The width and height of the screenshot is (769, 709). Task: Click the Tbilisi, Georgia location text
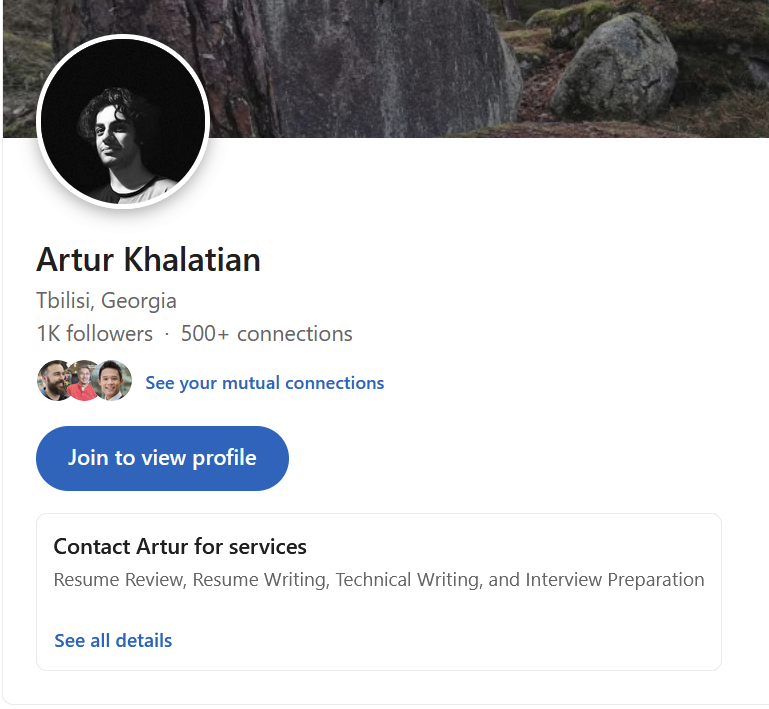pyautogui.click(x=106, y=300)
